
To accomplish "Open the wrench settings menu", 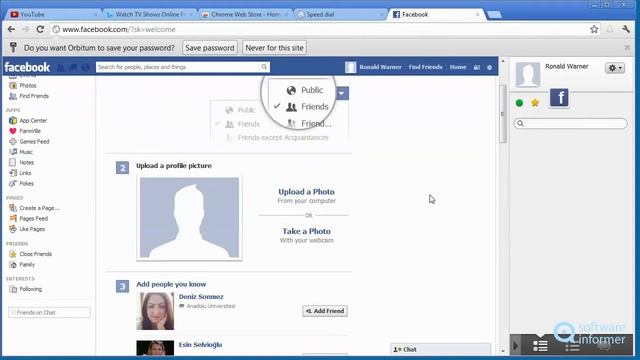I will click(626, 29).
